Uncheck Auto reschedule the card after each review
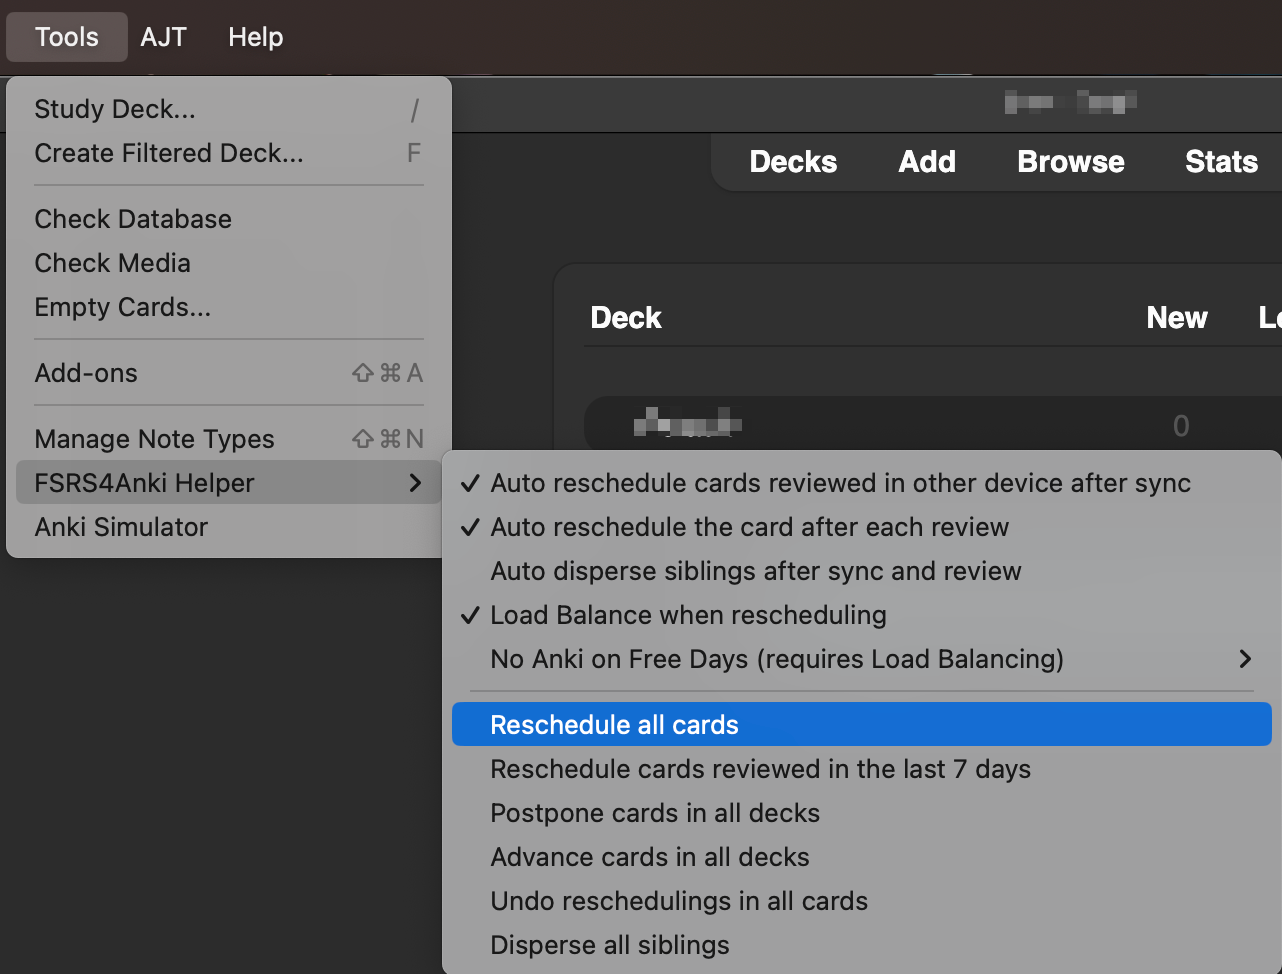 (748, 527)
